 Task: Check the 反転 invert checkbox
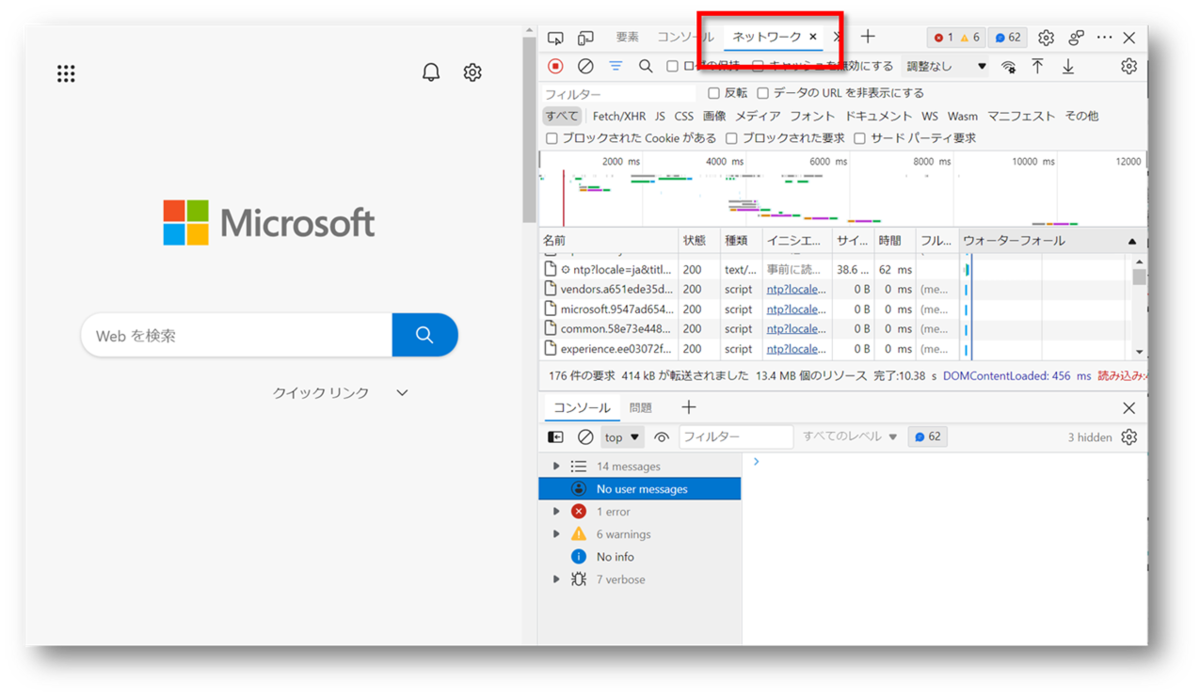tap(713, 93)
